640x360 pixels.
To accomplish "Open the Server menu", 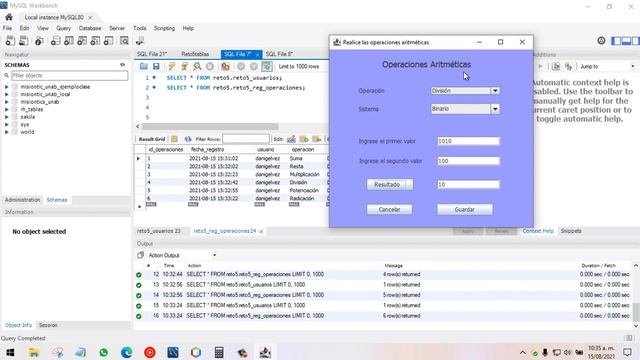I will [117, 28].
